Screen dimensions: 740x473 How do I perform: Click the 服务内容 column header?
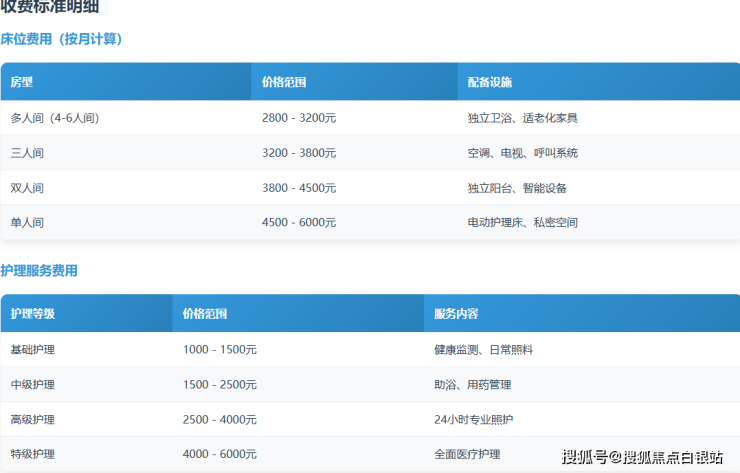point(456,314)
